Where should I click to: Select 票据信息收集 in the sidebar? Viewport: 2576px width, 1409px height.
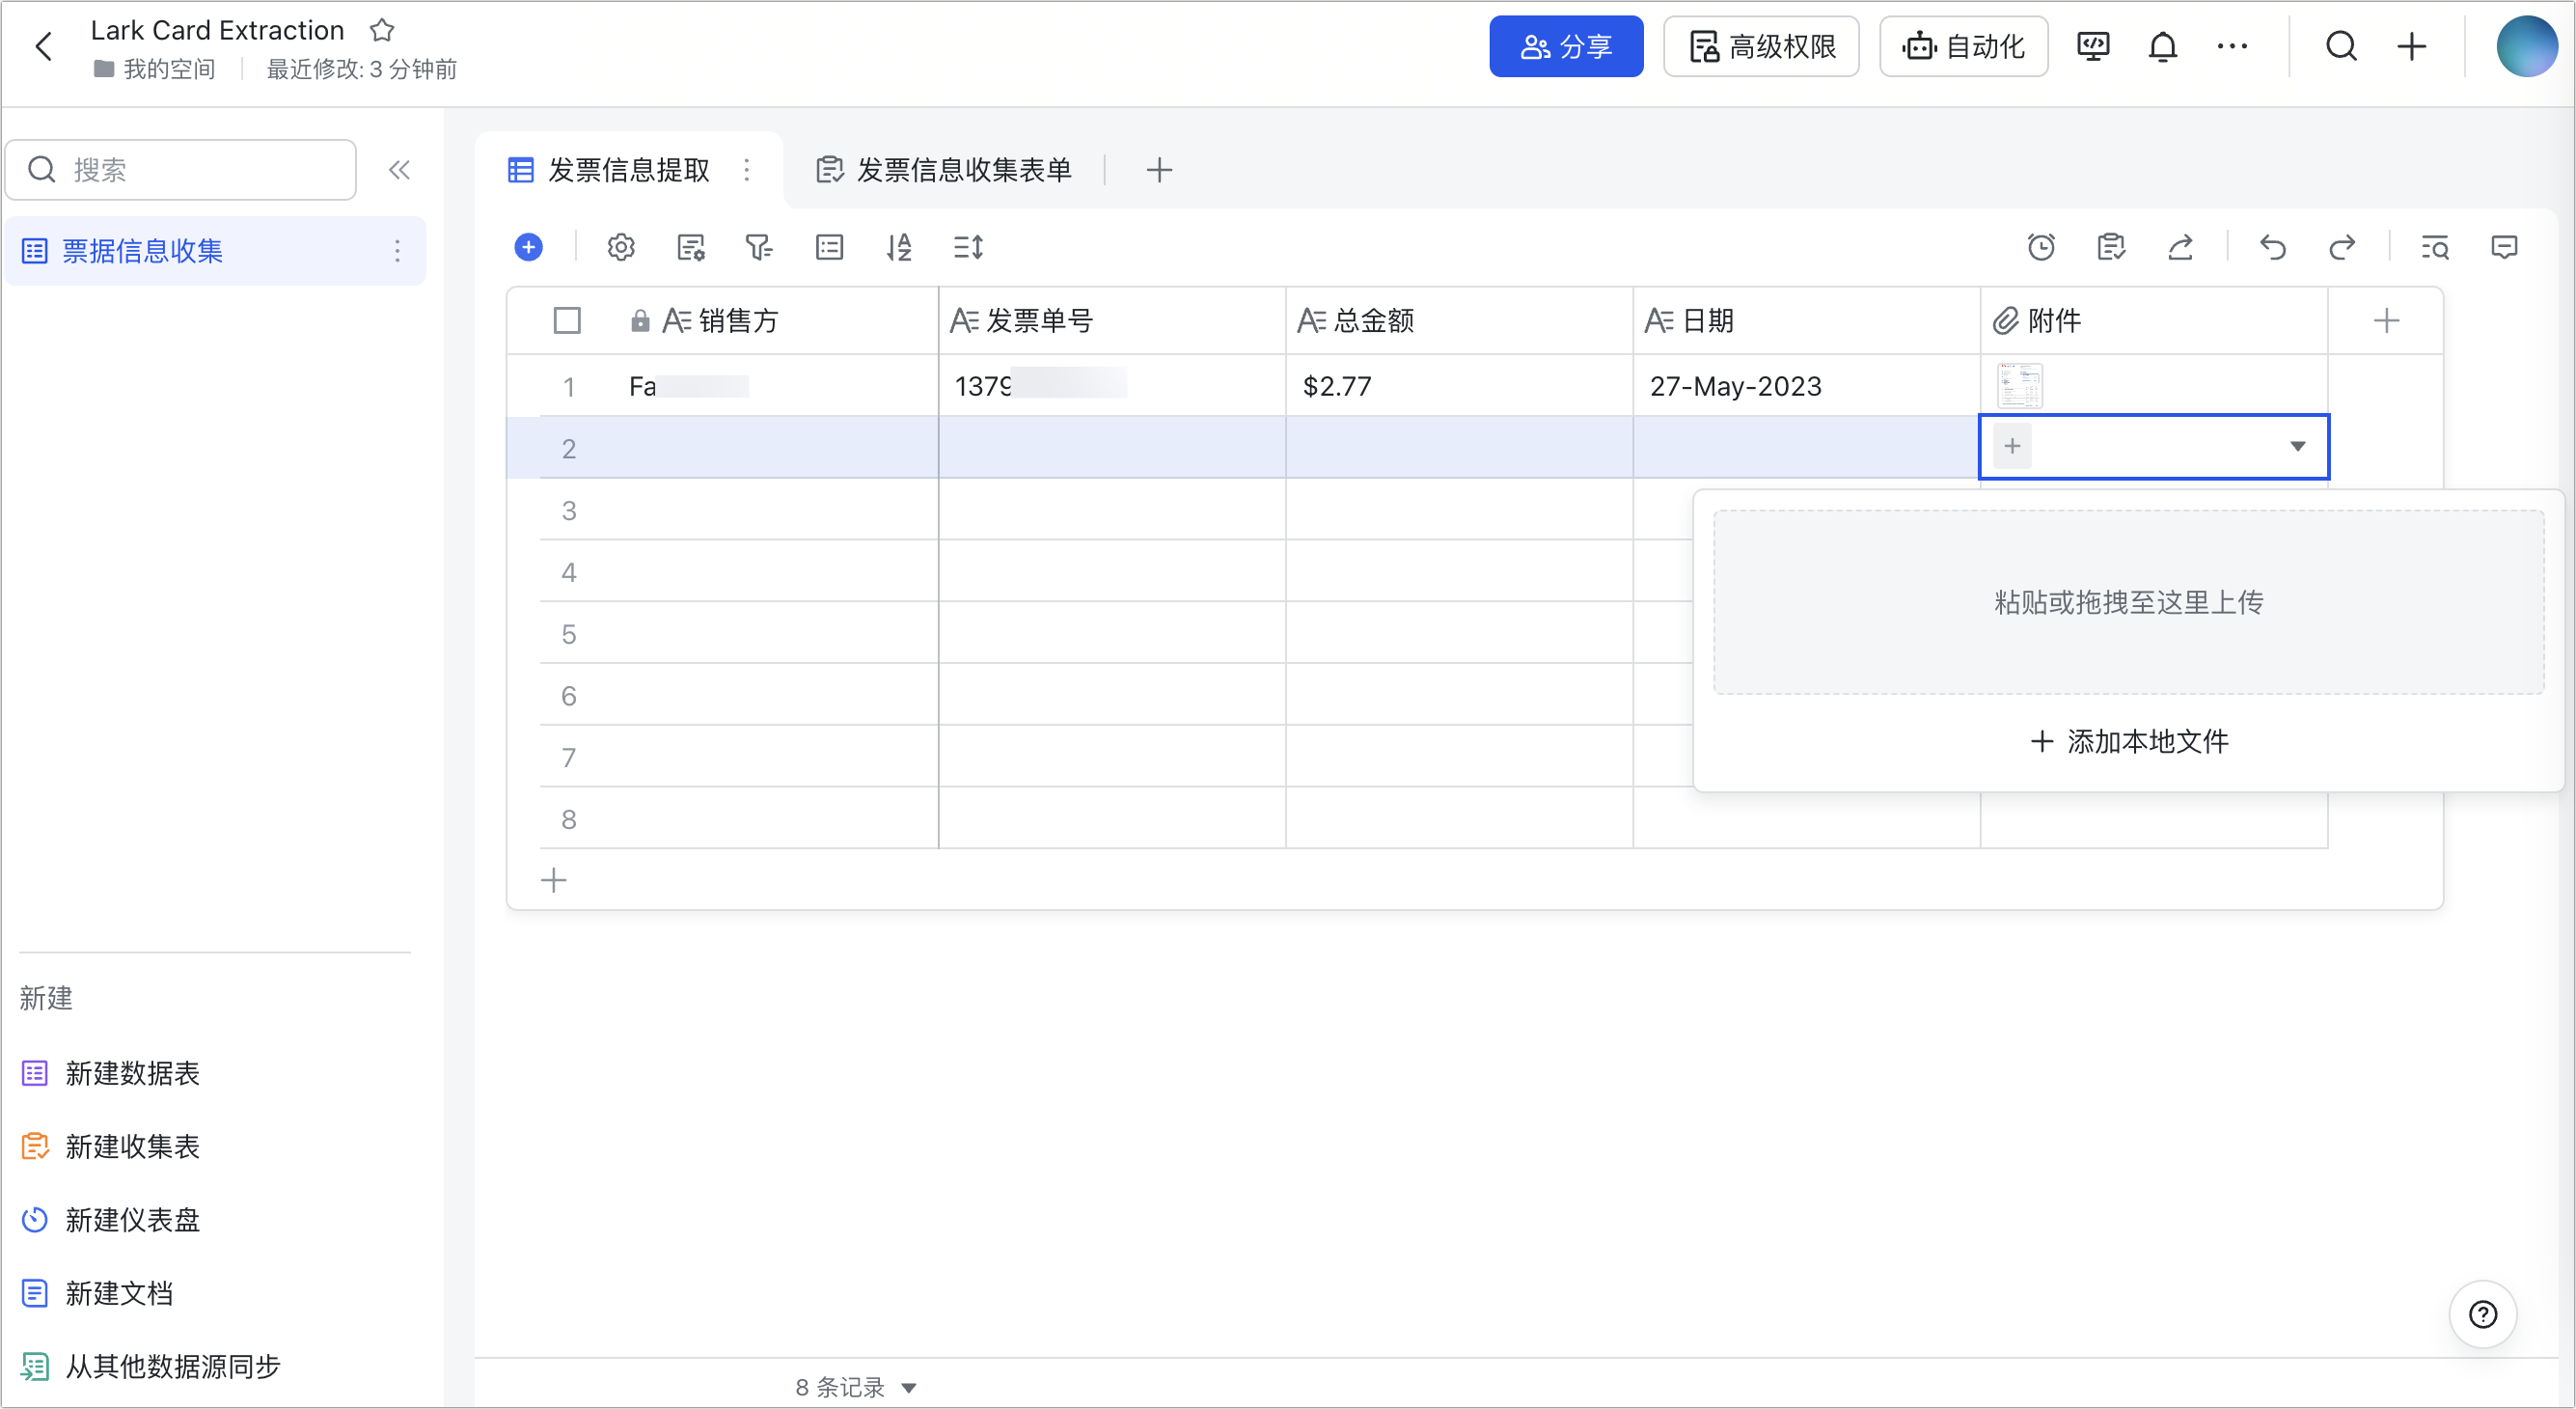pos(143,251)
